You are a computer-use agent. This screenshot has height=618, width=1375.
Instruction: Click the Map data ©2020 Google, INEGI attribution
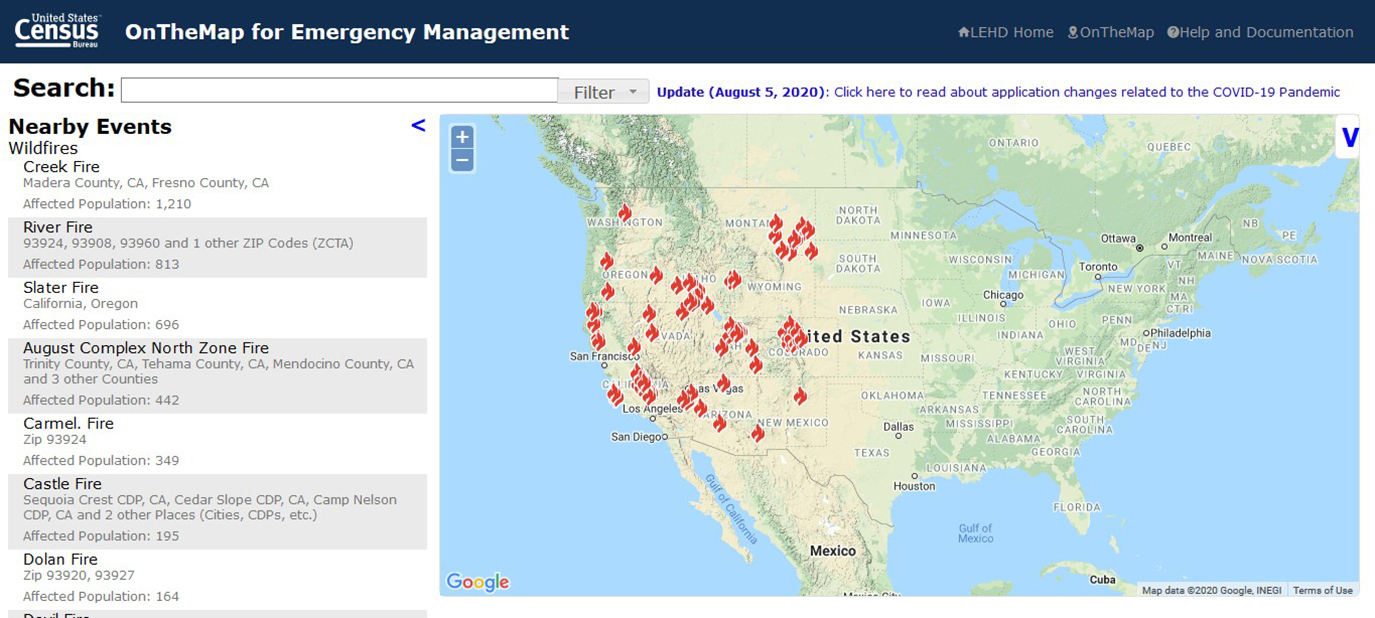(1213, 590)
